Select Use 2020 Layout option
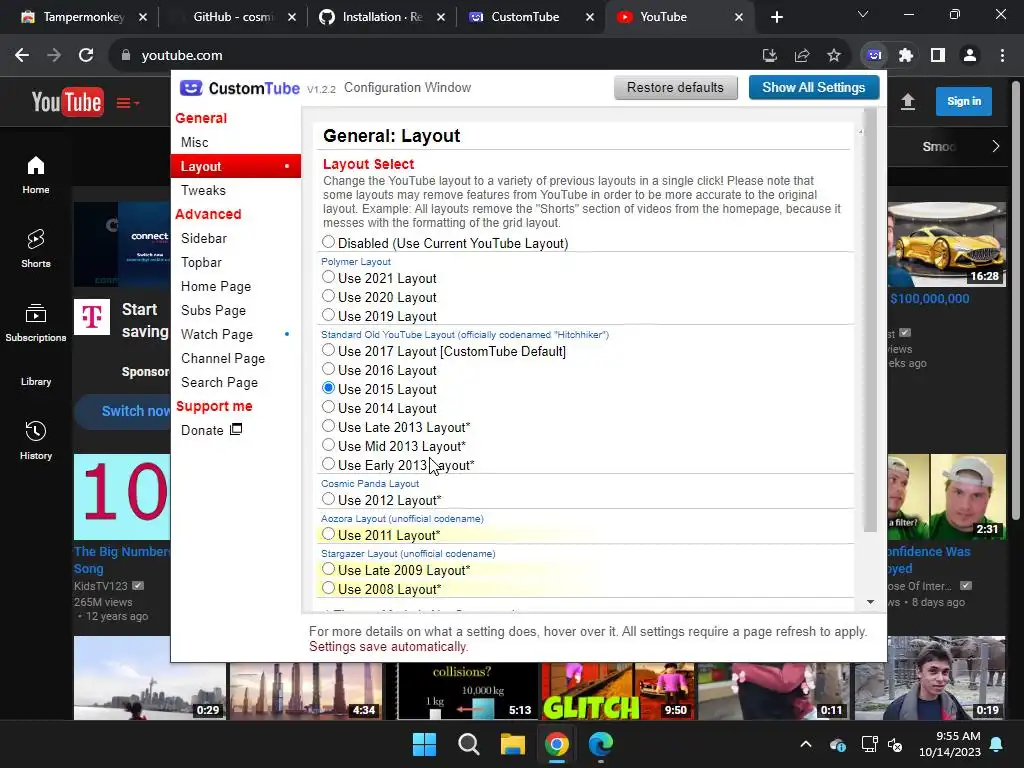1024x768 pixels. point(328,296)
